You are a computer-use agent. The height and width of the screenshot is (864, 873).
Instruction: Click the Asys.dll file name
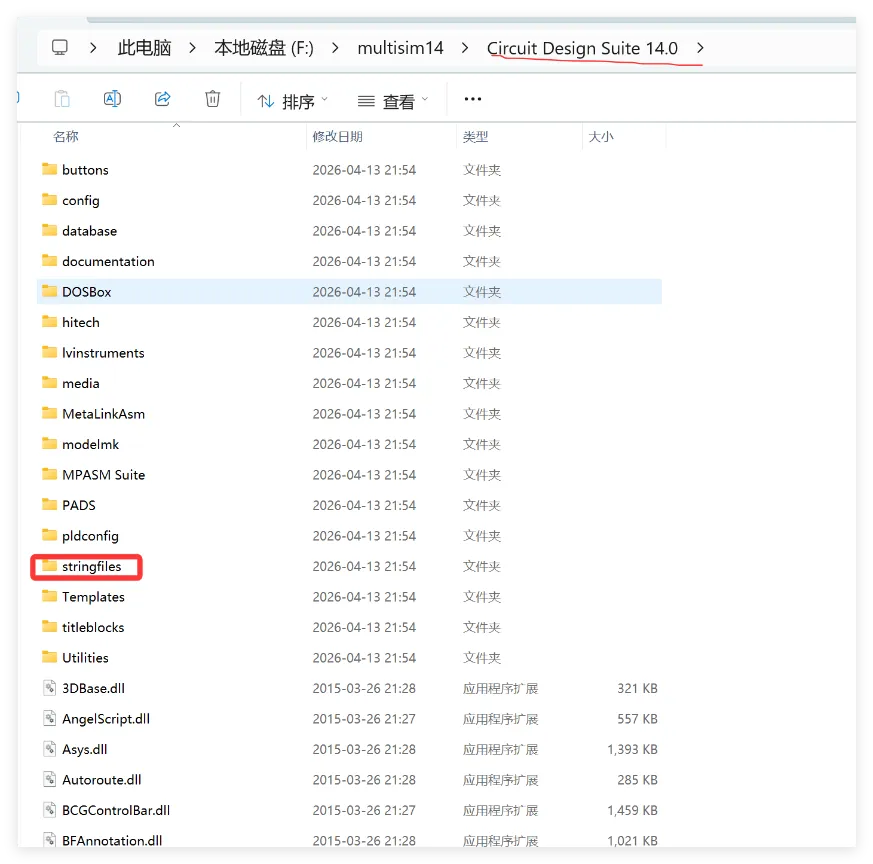[x=85, y=749]
